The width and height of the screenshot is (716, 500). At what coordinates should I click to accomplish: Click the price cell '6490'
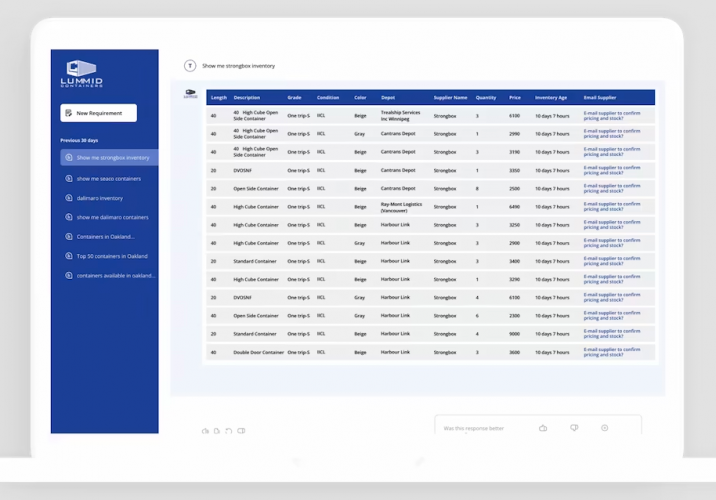coord(515,207)
